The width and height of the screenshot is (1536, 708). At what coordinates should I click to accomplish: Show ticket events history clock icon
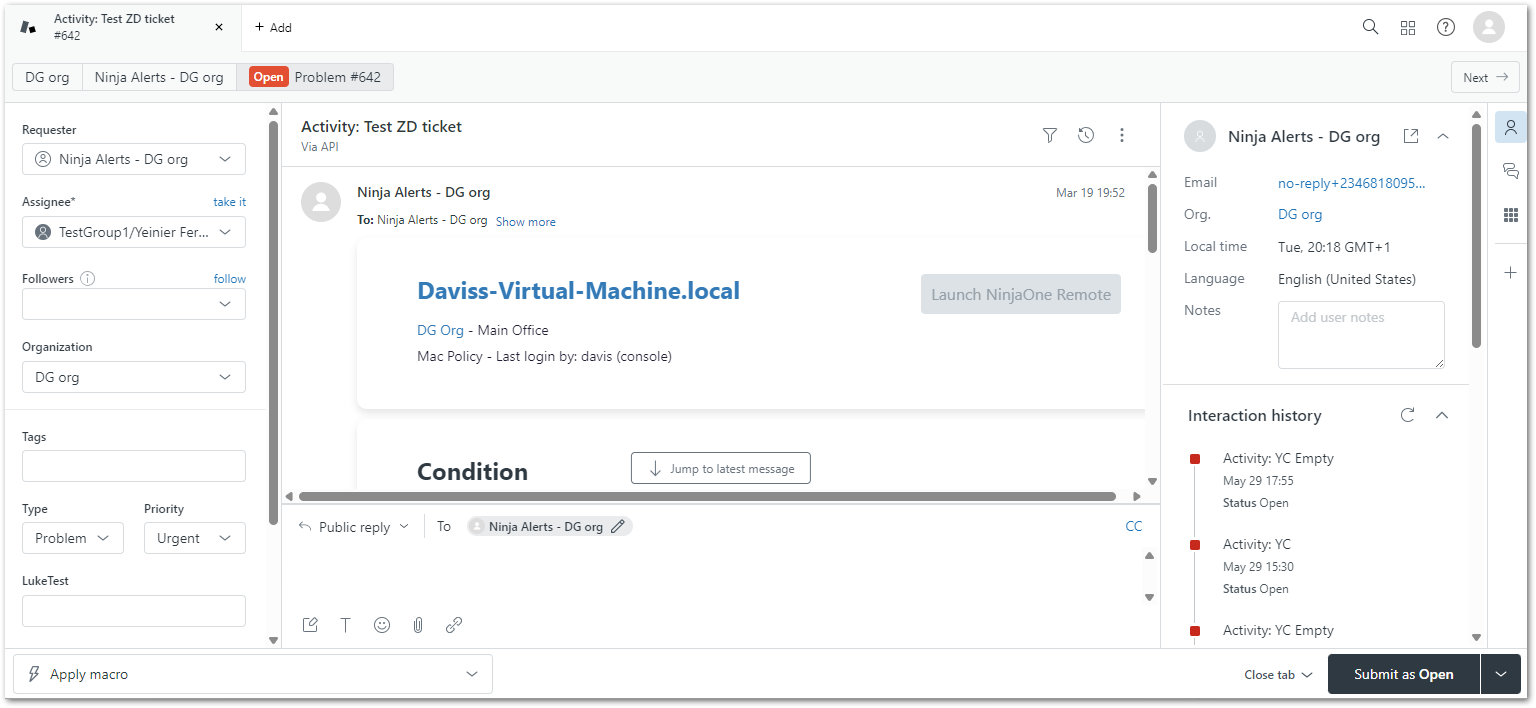coord(1085,135)
